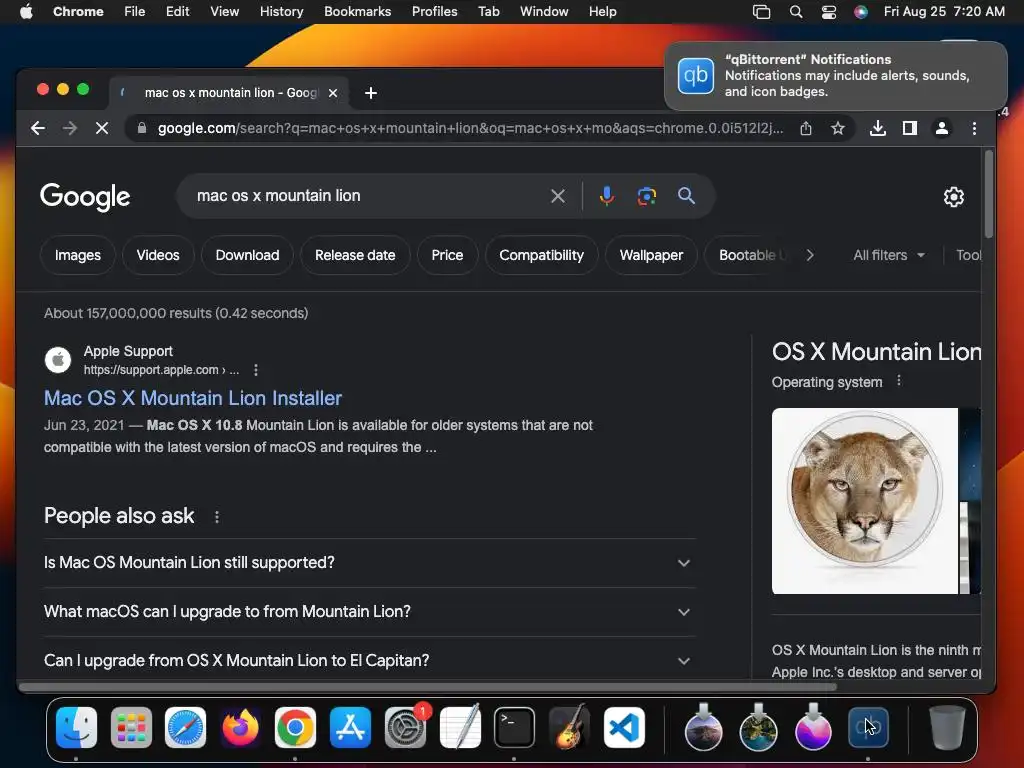Image resolution: width=1024 pixels, height=768 pixels.
Task: Expand 'What macOS can I upgrade to' question
Action: [370, 612]
